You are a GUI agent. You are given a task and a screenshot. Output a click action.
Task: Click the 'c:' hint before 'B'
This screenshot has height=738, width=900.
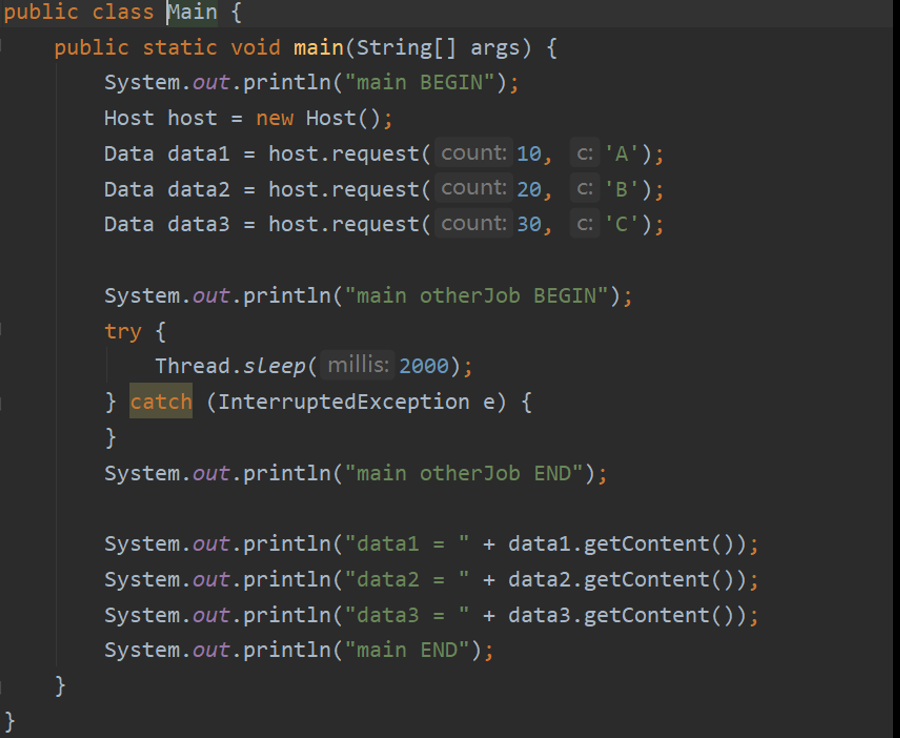(x=585, y=188)
